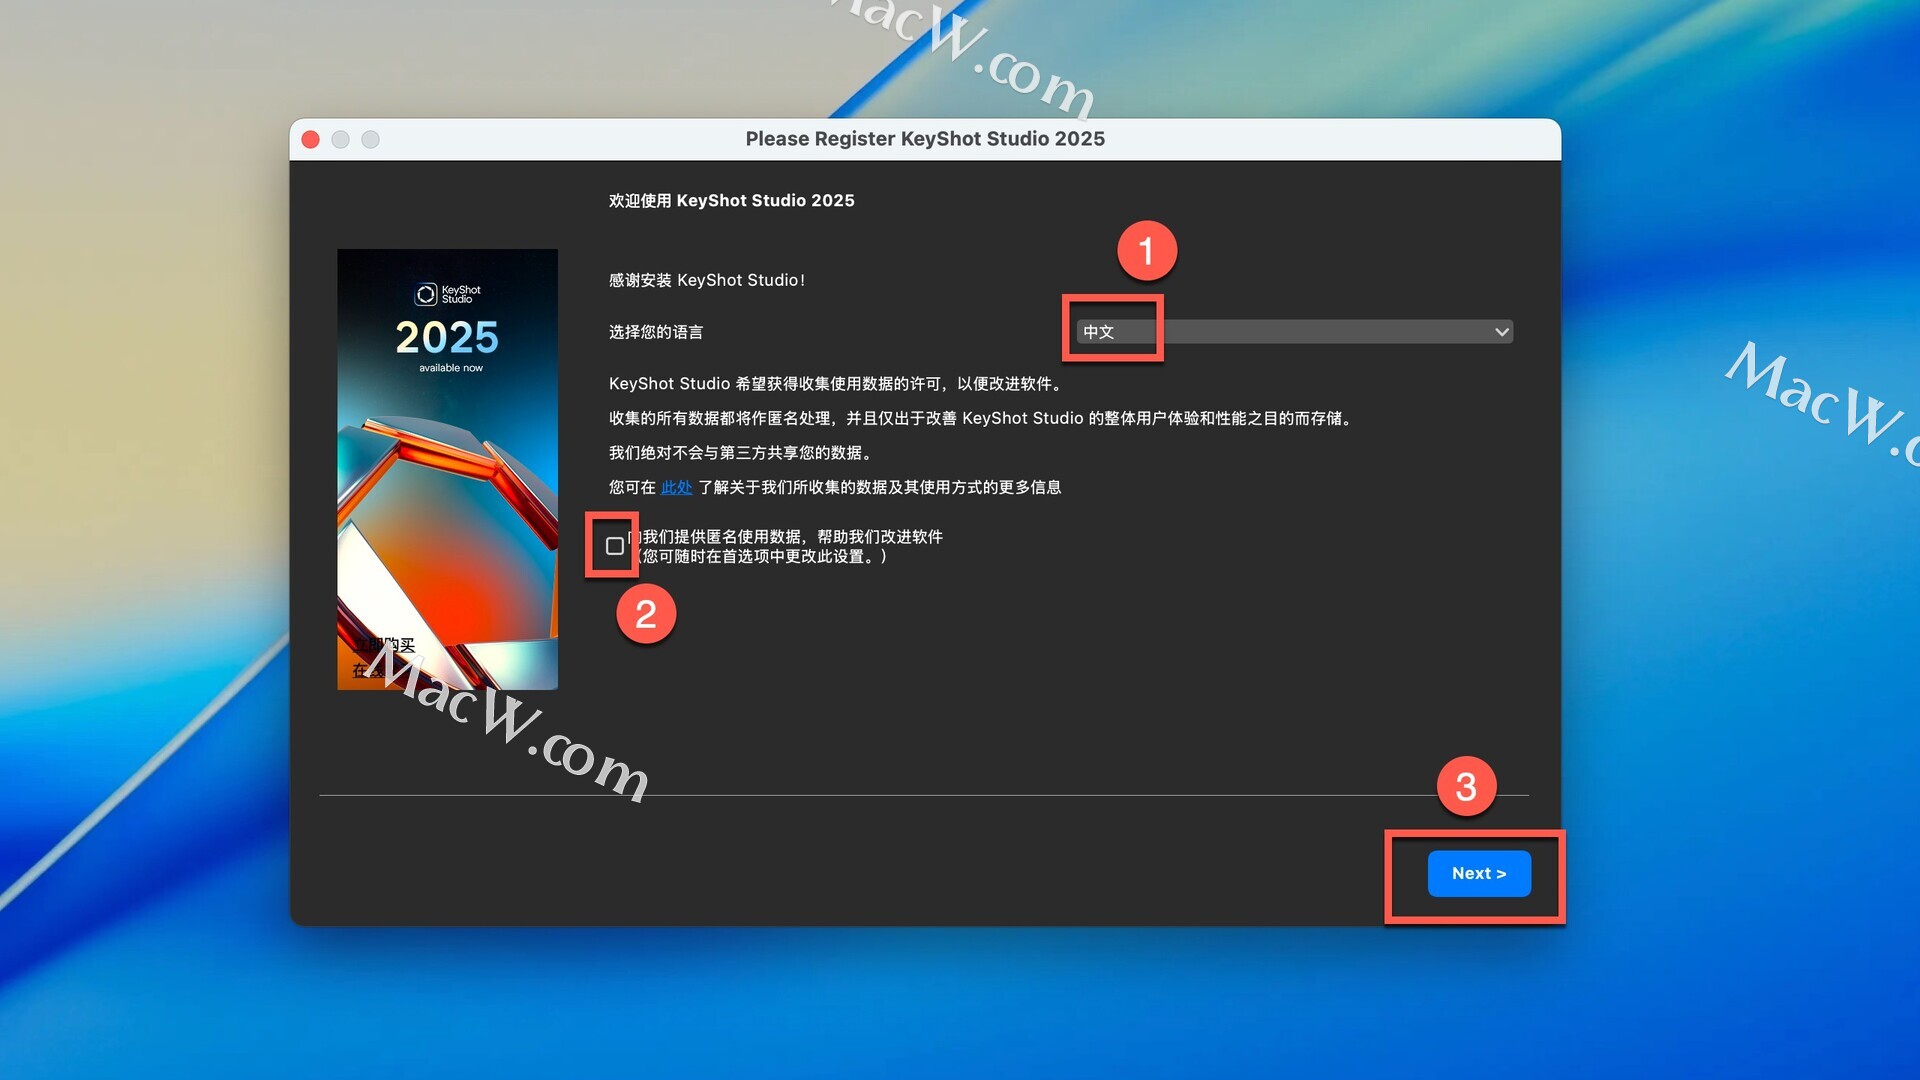The image size is (1920, 1080).
Task: Open the language dropdown showing 中文
Action: 1294,331
